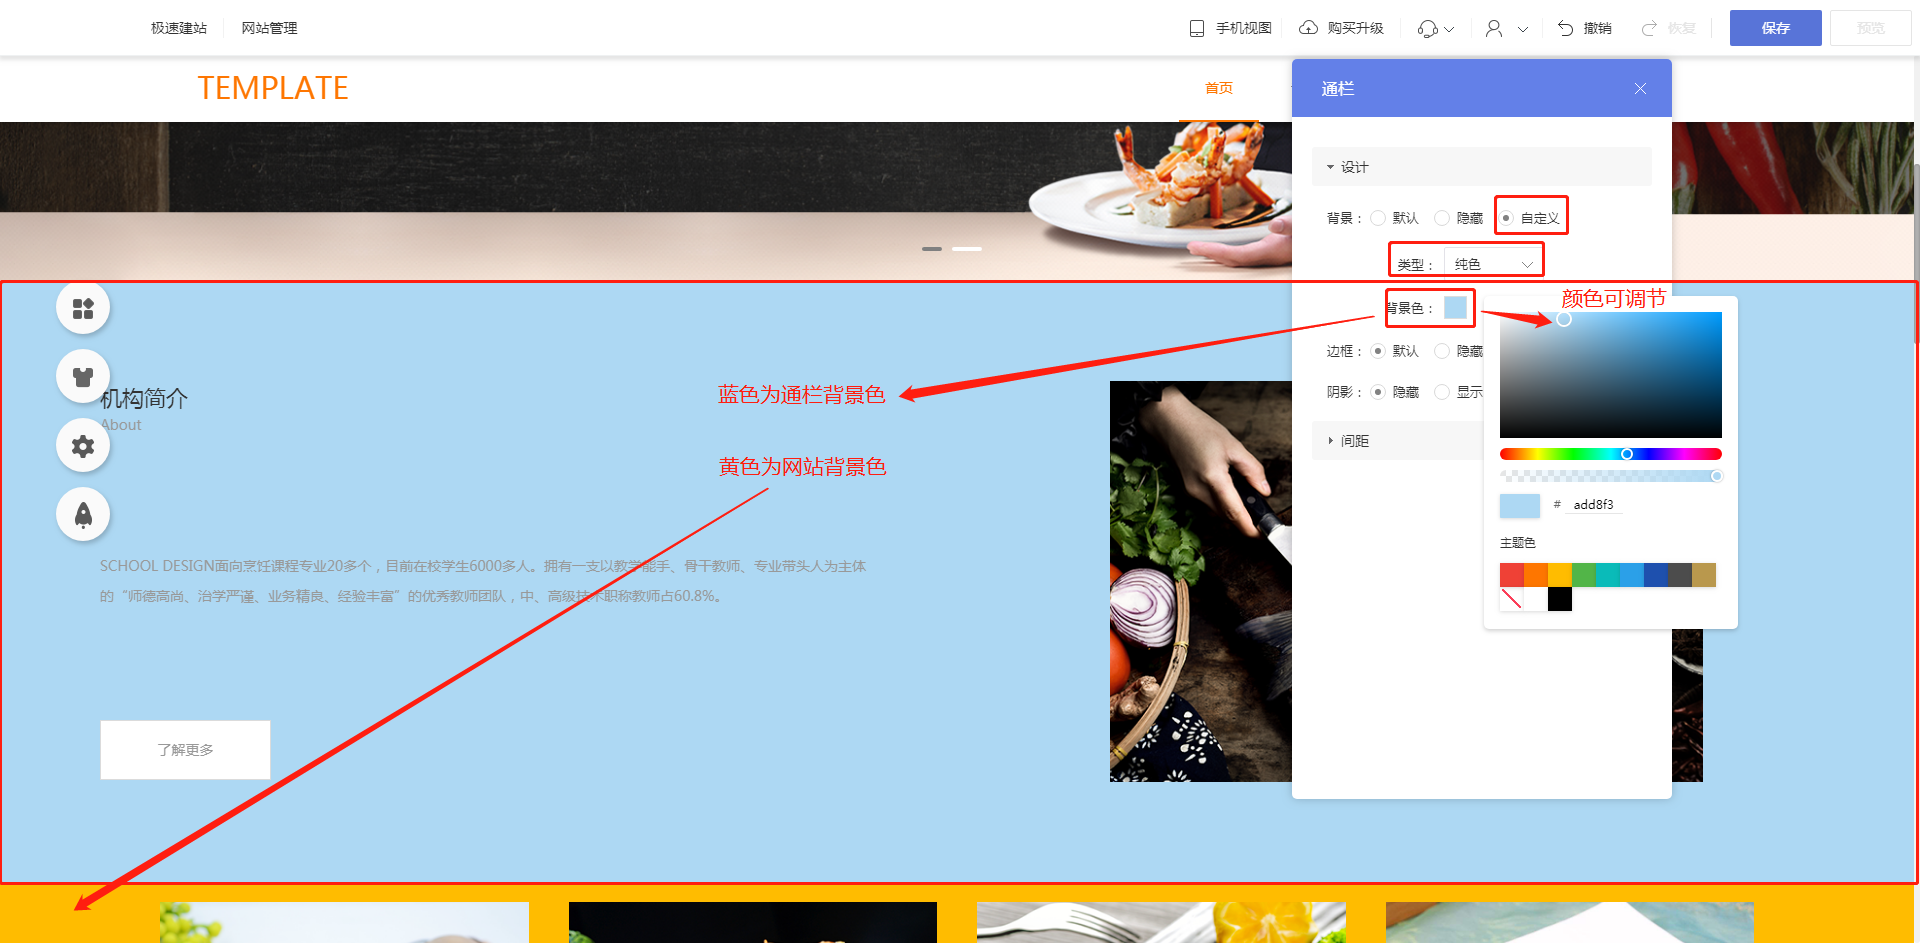The height and width of the screenshot is (943, 1920).
Task: Expand the 间距 section
Action: 1397,441
